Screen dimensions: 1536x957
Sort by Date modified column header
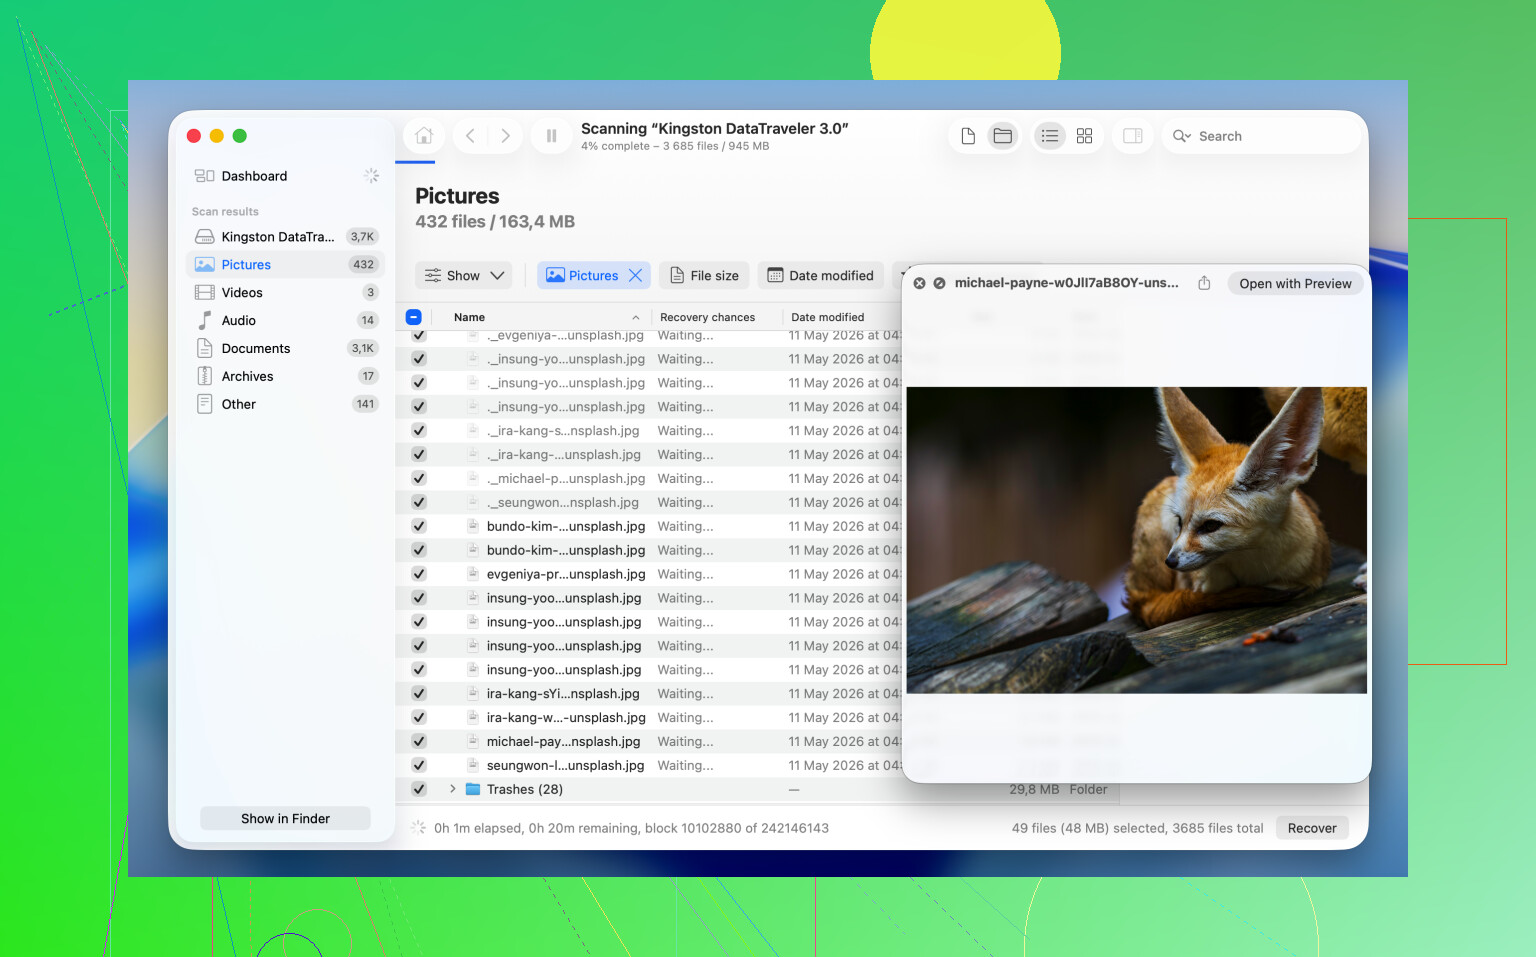(827, 317)
